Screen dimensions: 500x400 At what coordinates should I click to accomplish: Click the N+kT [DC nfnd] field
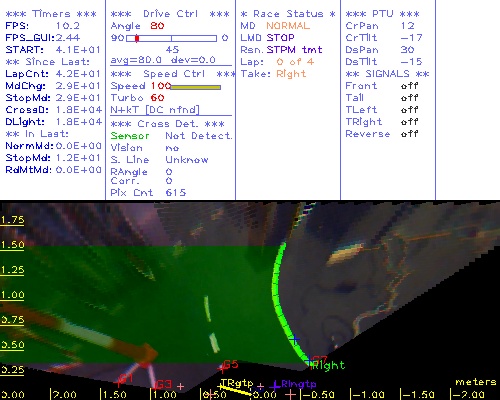click(155, 110)
